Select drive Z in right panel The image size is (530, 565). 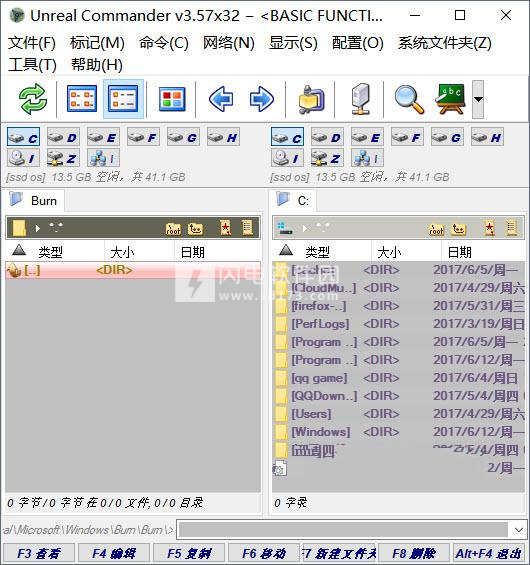click(327, 158)
